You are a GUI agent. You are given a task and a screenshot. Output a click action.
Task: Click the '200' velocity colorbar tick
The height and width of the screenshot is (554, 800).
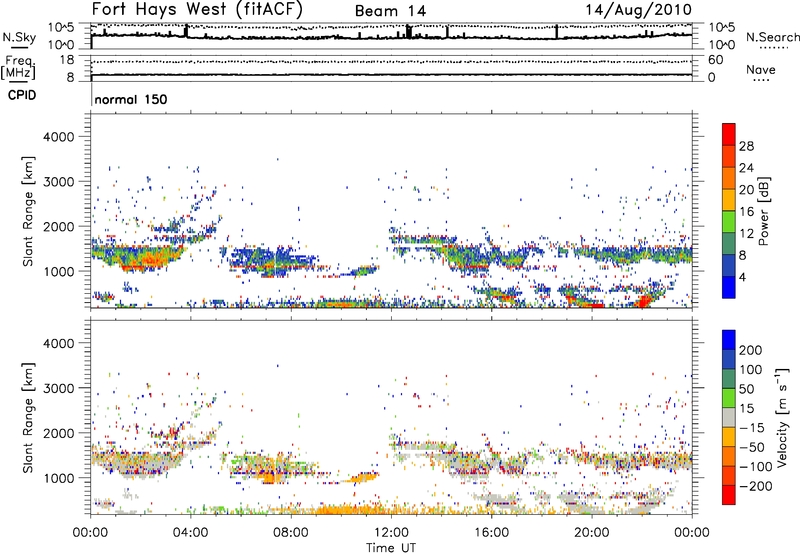(751, 350)
